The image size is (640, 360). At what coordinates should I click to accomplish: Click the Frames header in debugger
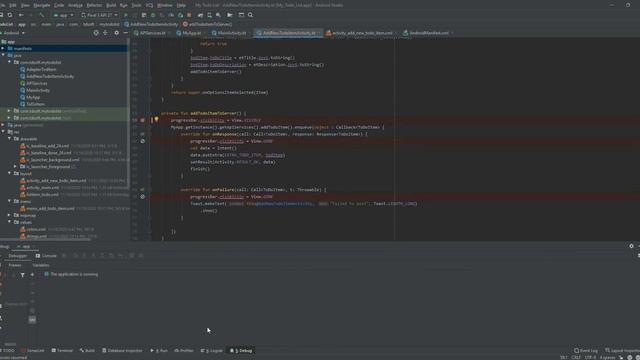(15, 265)
